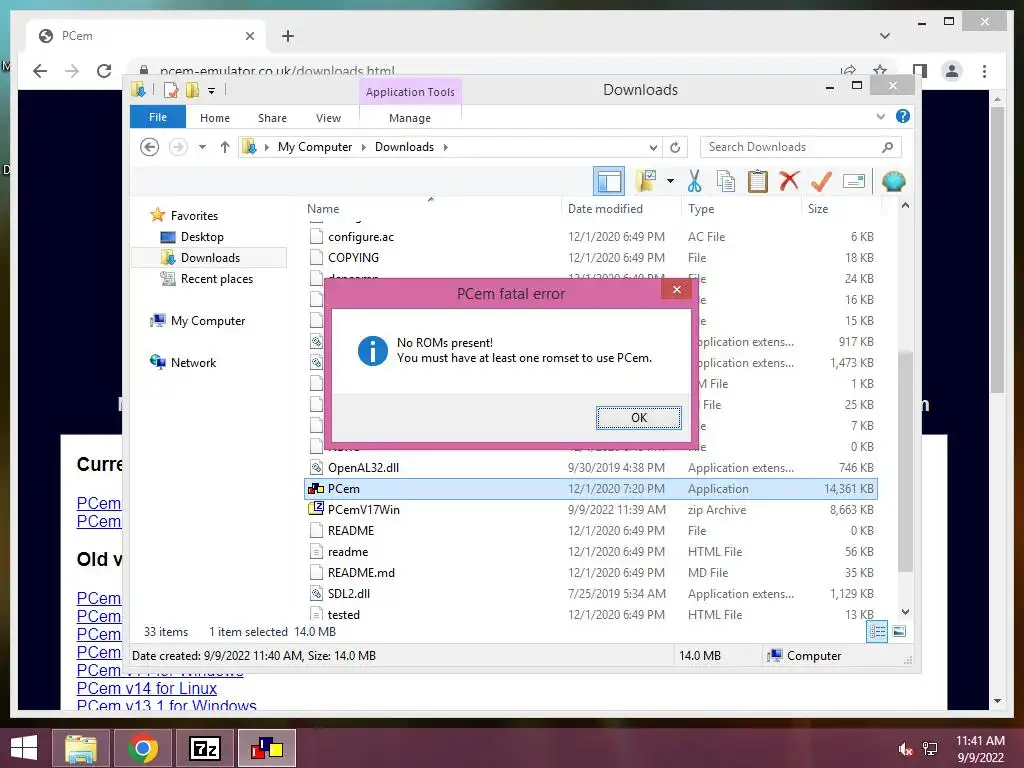
Task: Select the README.md file
Action: [x=590, y=573]
